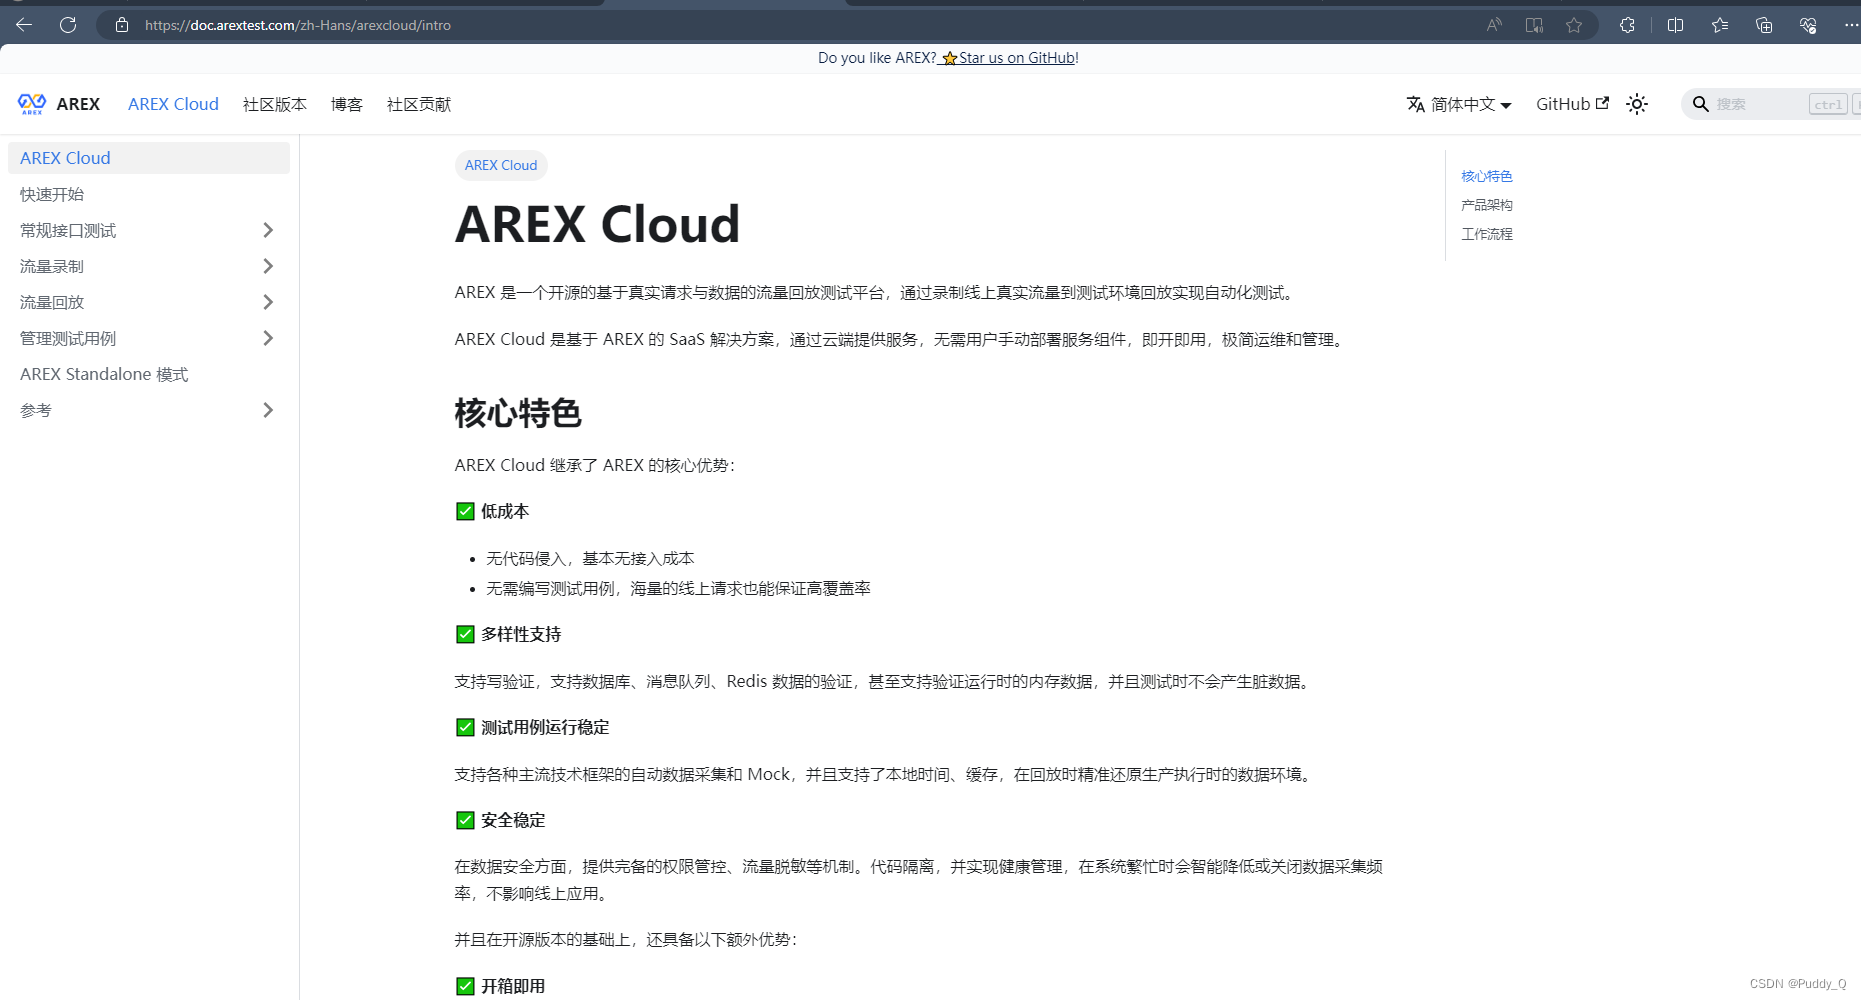This screenshot has width=1861, height=1000.
Task: Toggle immersive reader in the address bar
Action: pyautogui.click(x=1533, y=25)
